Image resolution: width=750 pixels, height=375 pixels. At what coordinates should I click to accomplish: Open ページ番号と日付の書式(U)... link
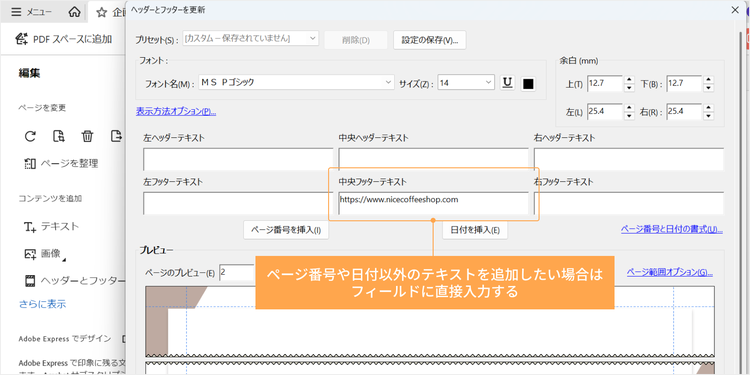[672, 230]
